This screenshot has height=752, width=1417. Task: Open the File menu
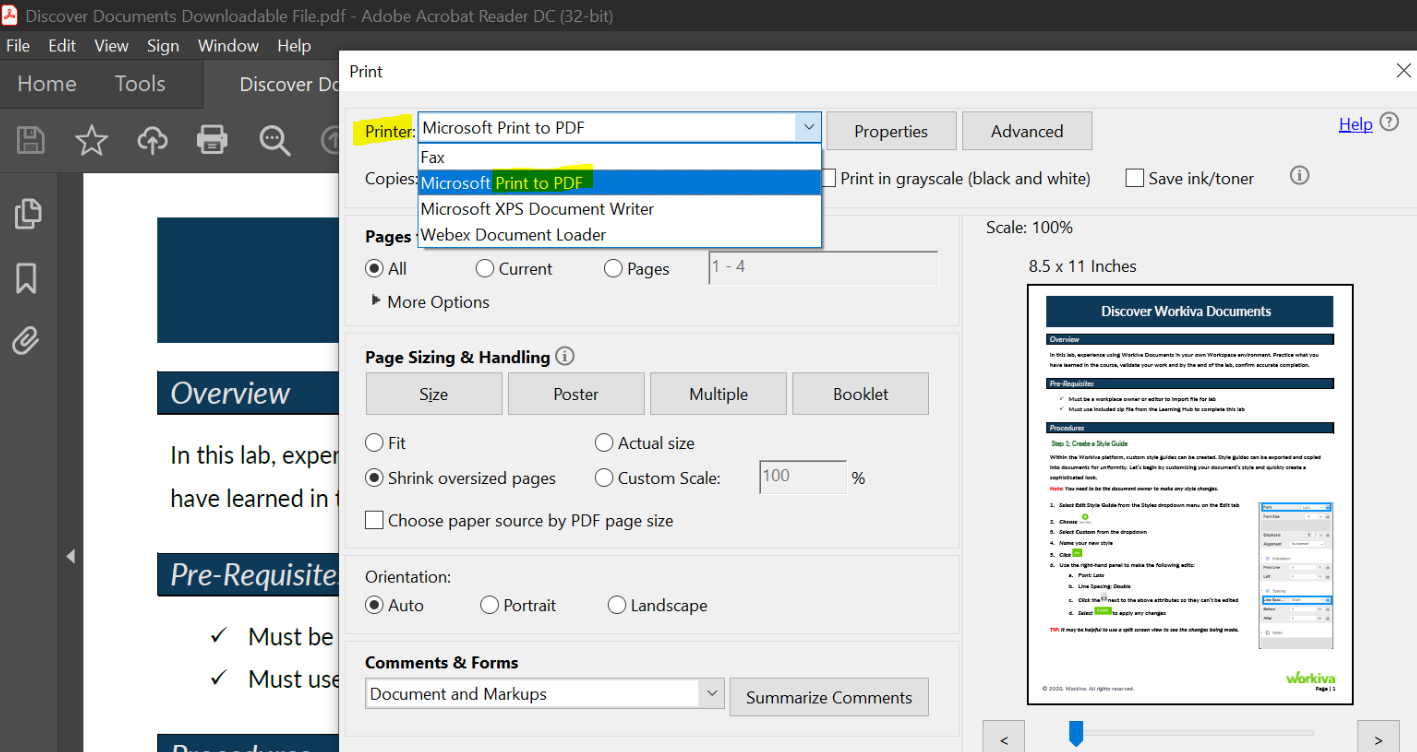tap(18, 46)
